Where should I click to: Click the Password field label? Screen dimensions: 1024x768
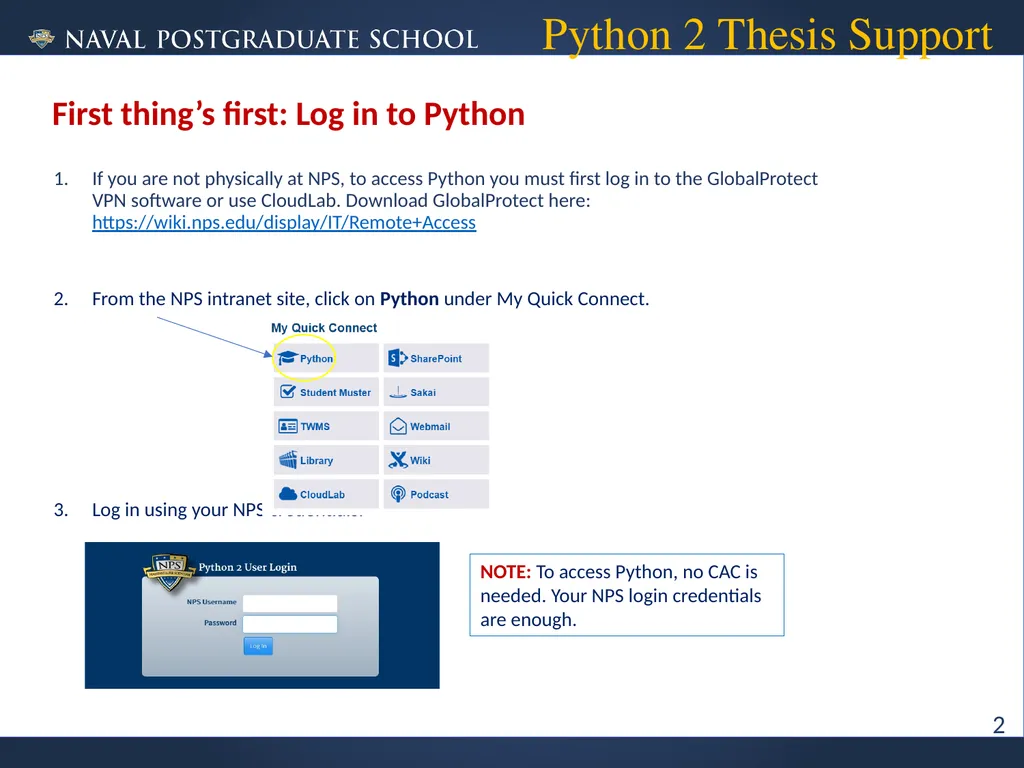(220, 622)
